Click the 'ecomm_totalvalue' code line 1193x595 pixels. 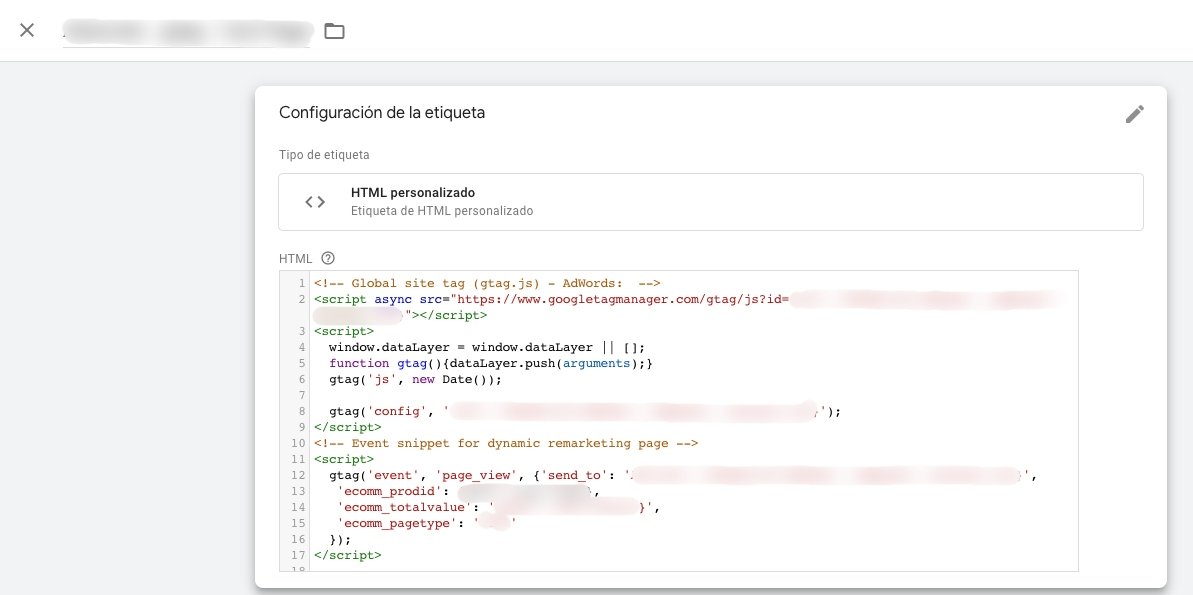pos(498,507)
